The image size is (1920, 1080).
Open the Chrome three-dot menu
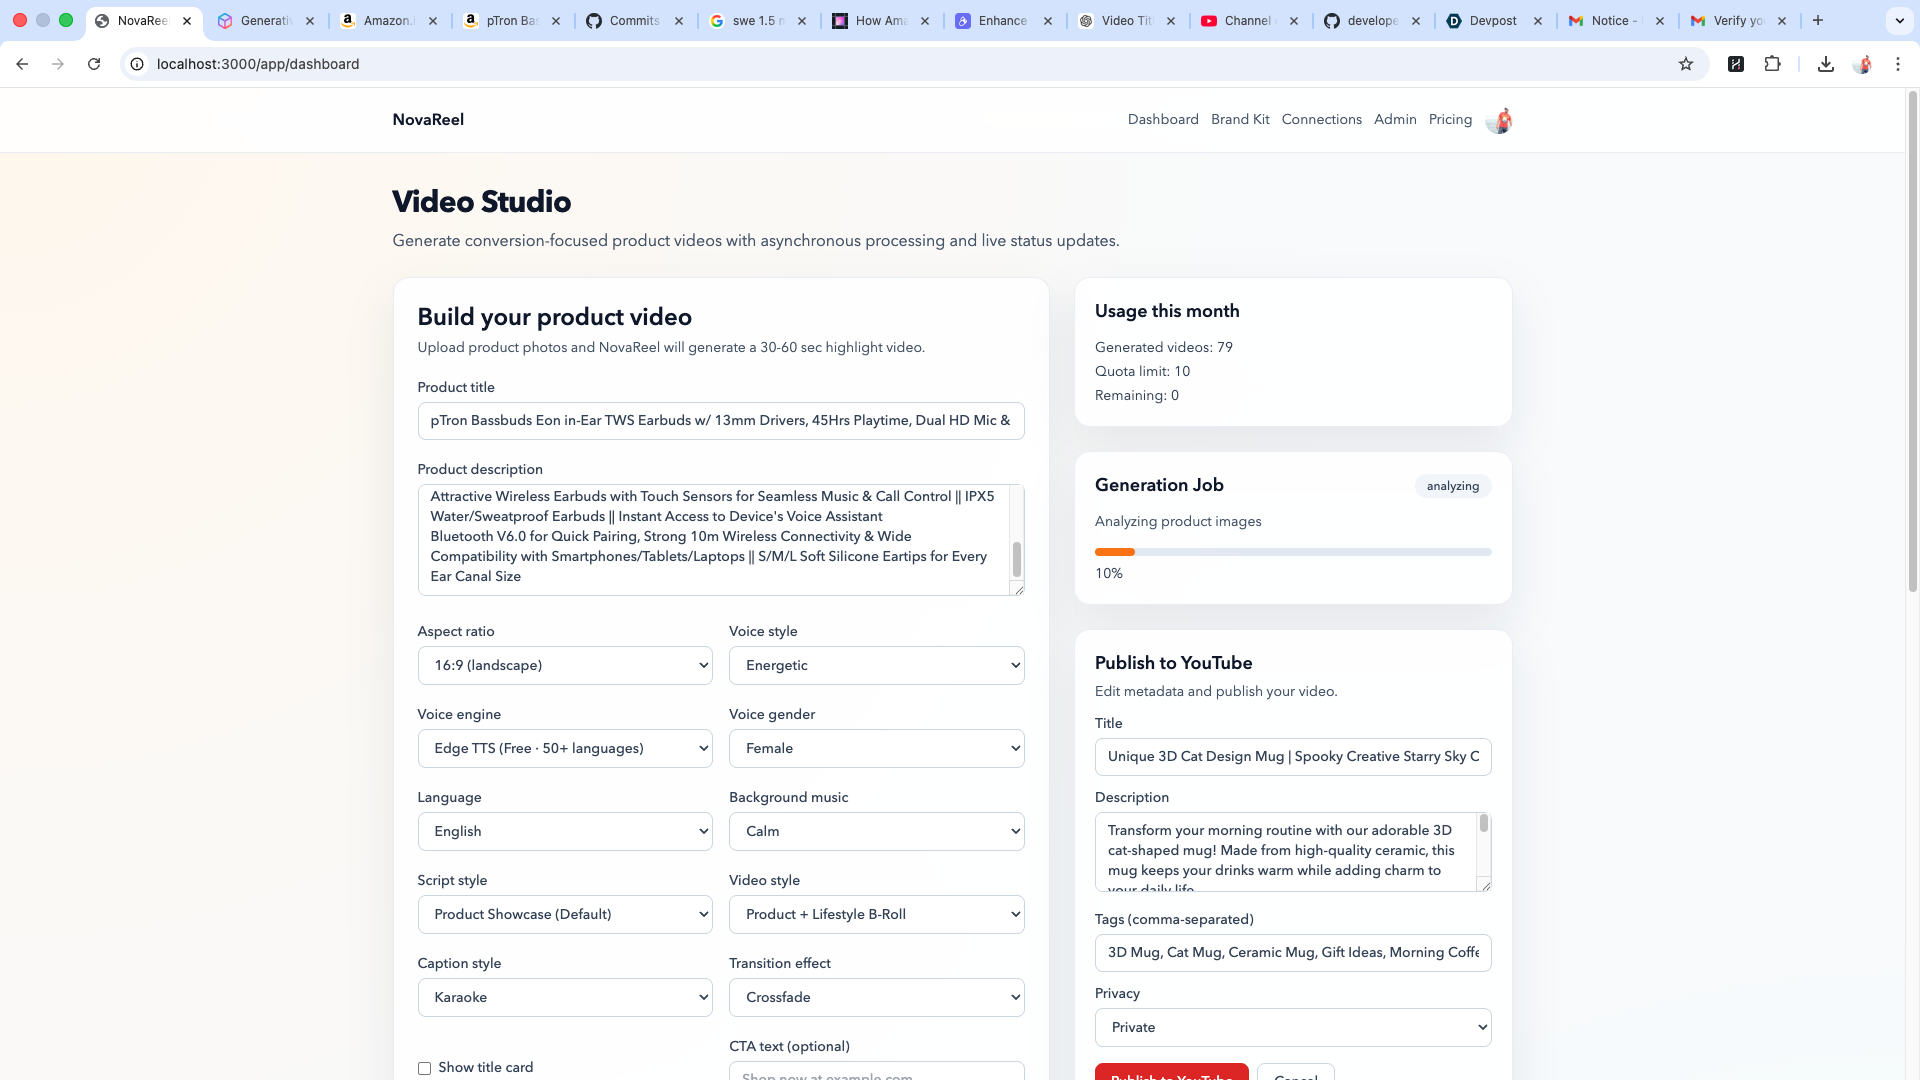coord(1898,64)
